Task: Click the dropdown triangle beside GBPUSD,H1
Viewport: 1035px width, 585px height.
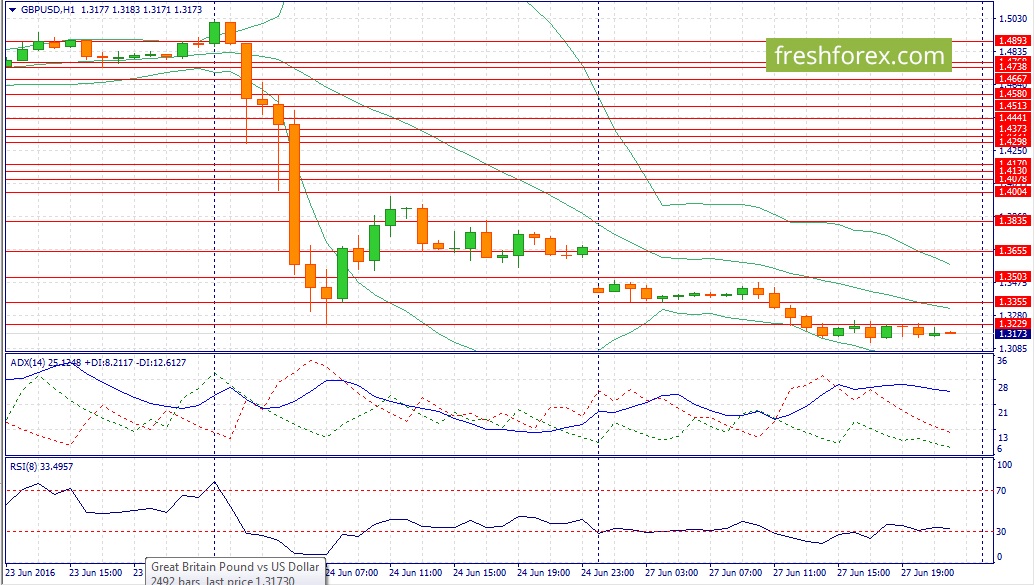Action: click(10, 9)
